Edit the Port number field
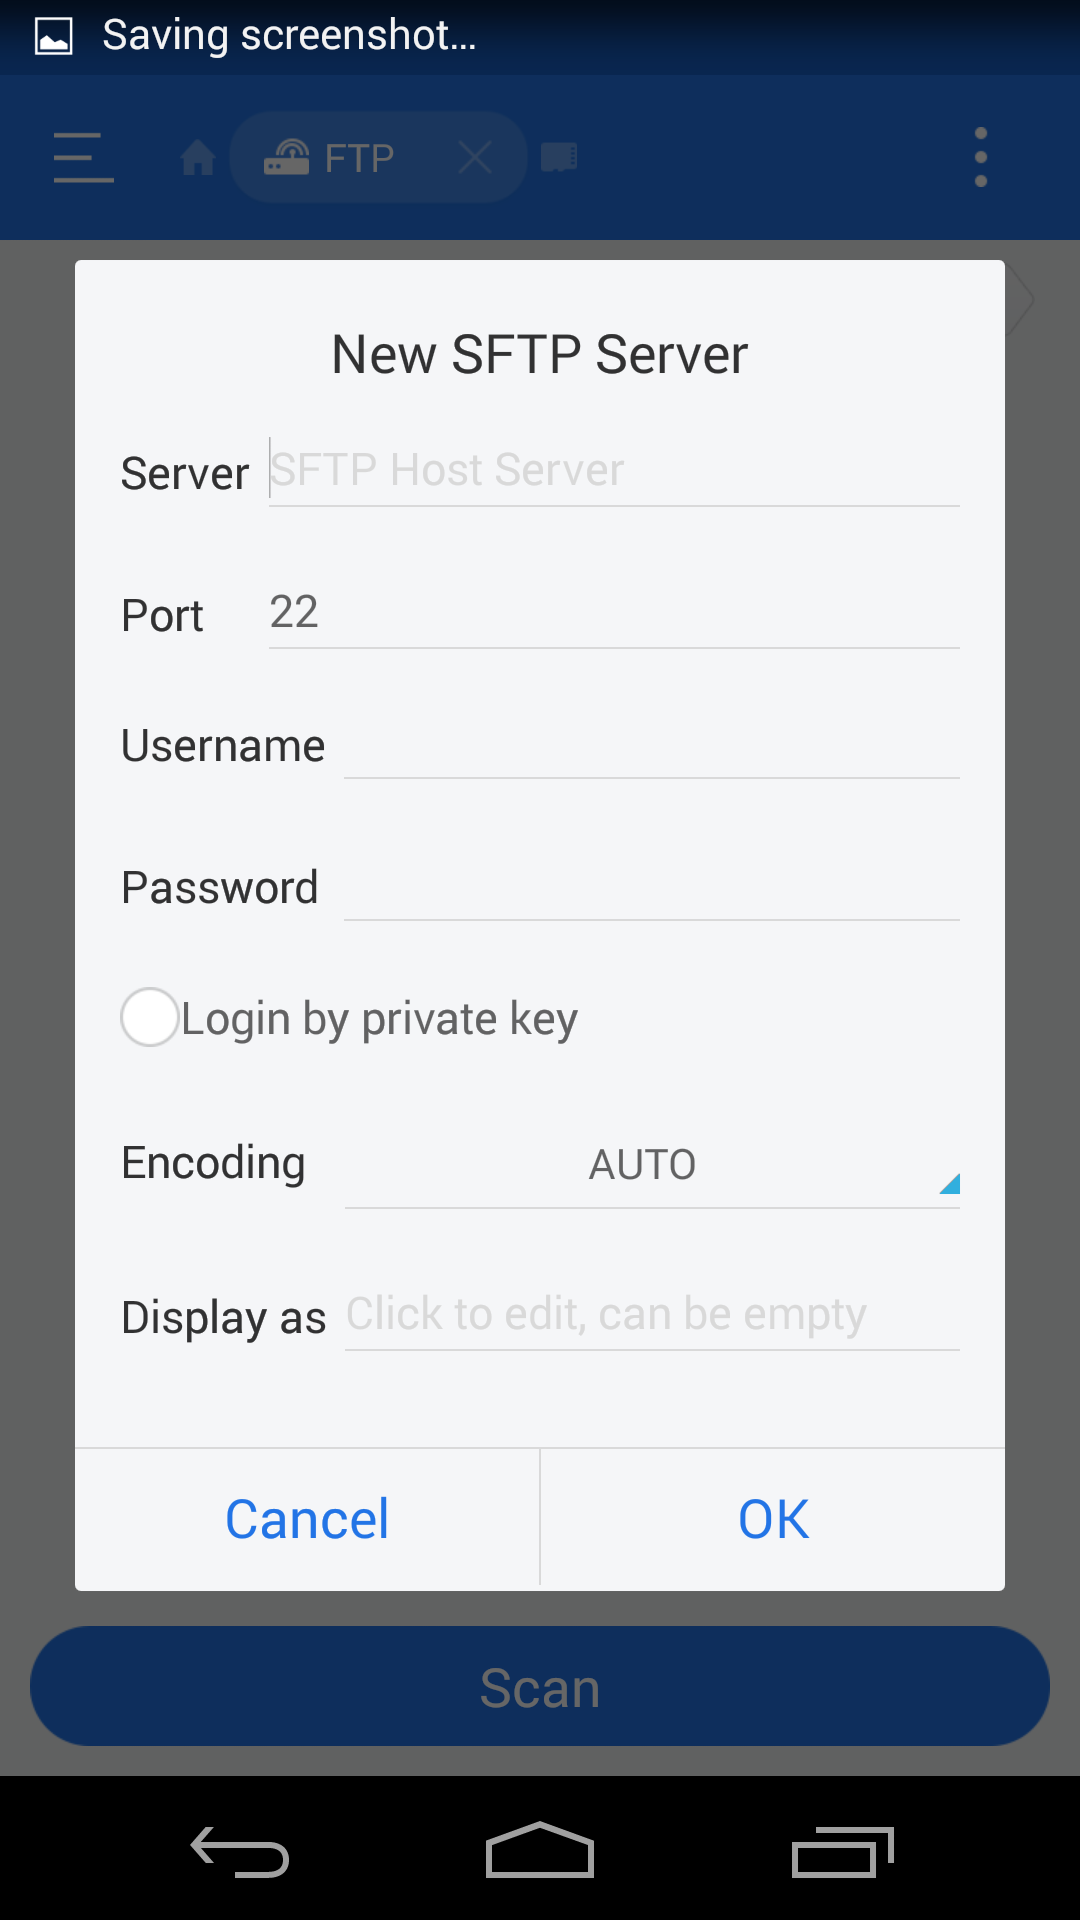 click(612, 612)
